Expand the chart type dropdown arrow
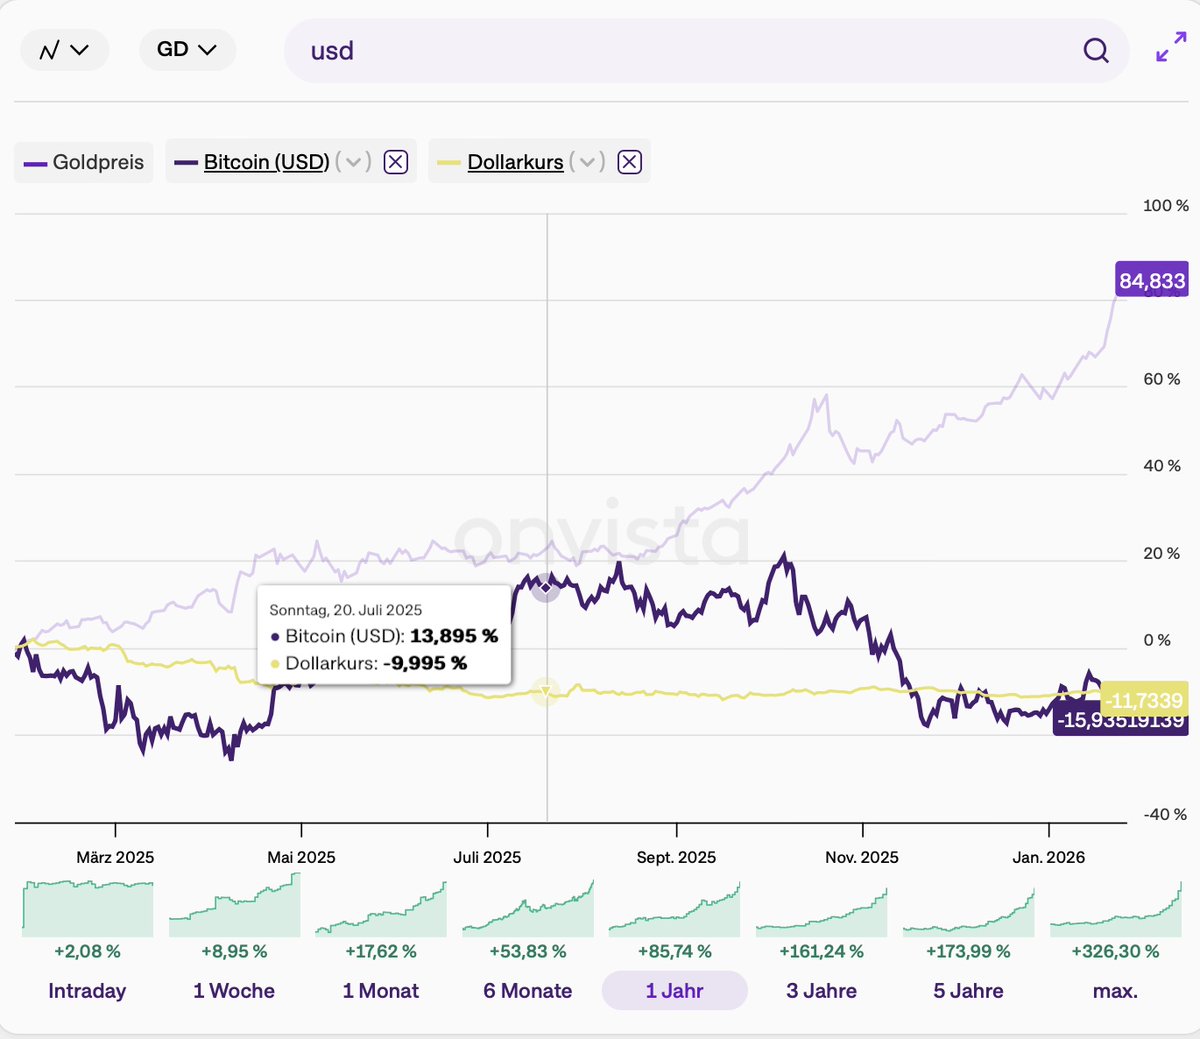Image resolution: width=1200 pixels, height=1039 pixels. click(x=80, y=49)
